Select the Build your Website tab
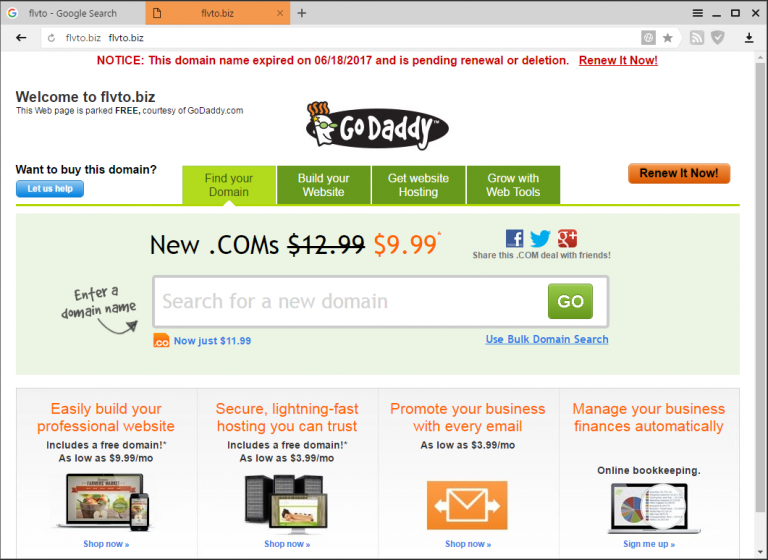The width and height of the screenshot is (768, 560). 323,185
